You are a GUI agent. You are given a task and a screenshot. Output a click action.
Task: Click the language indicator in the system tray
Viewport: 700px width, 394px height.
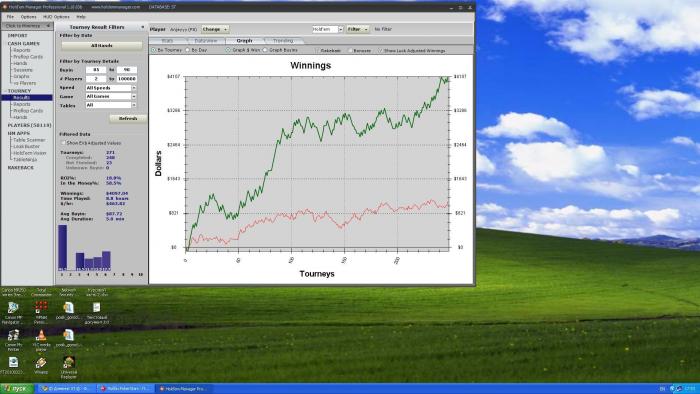[662, 389]
